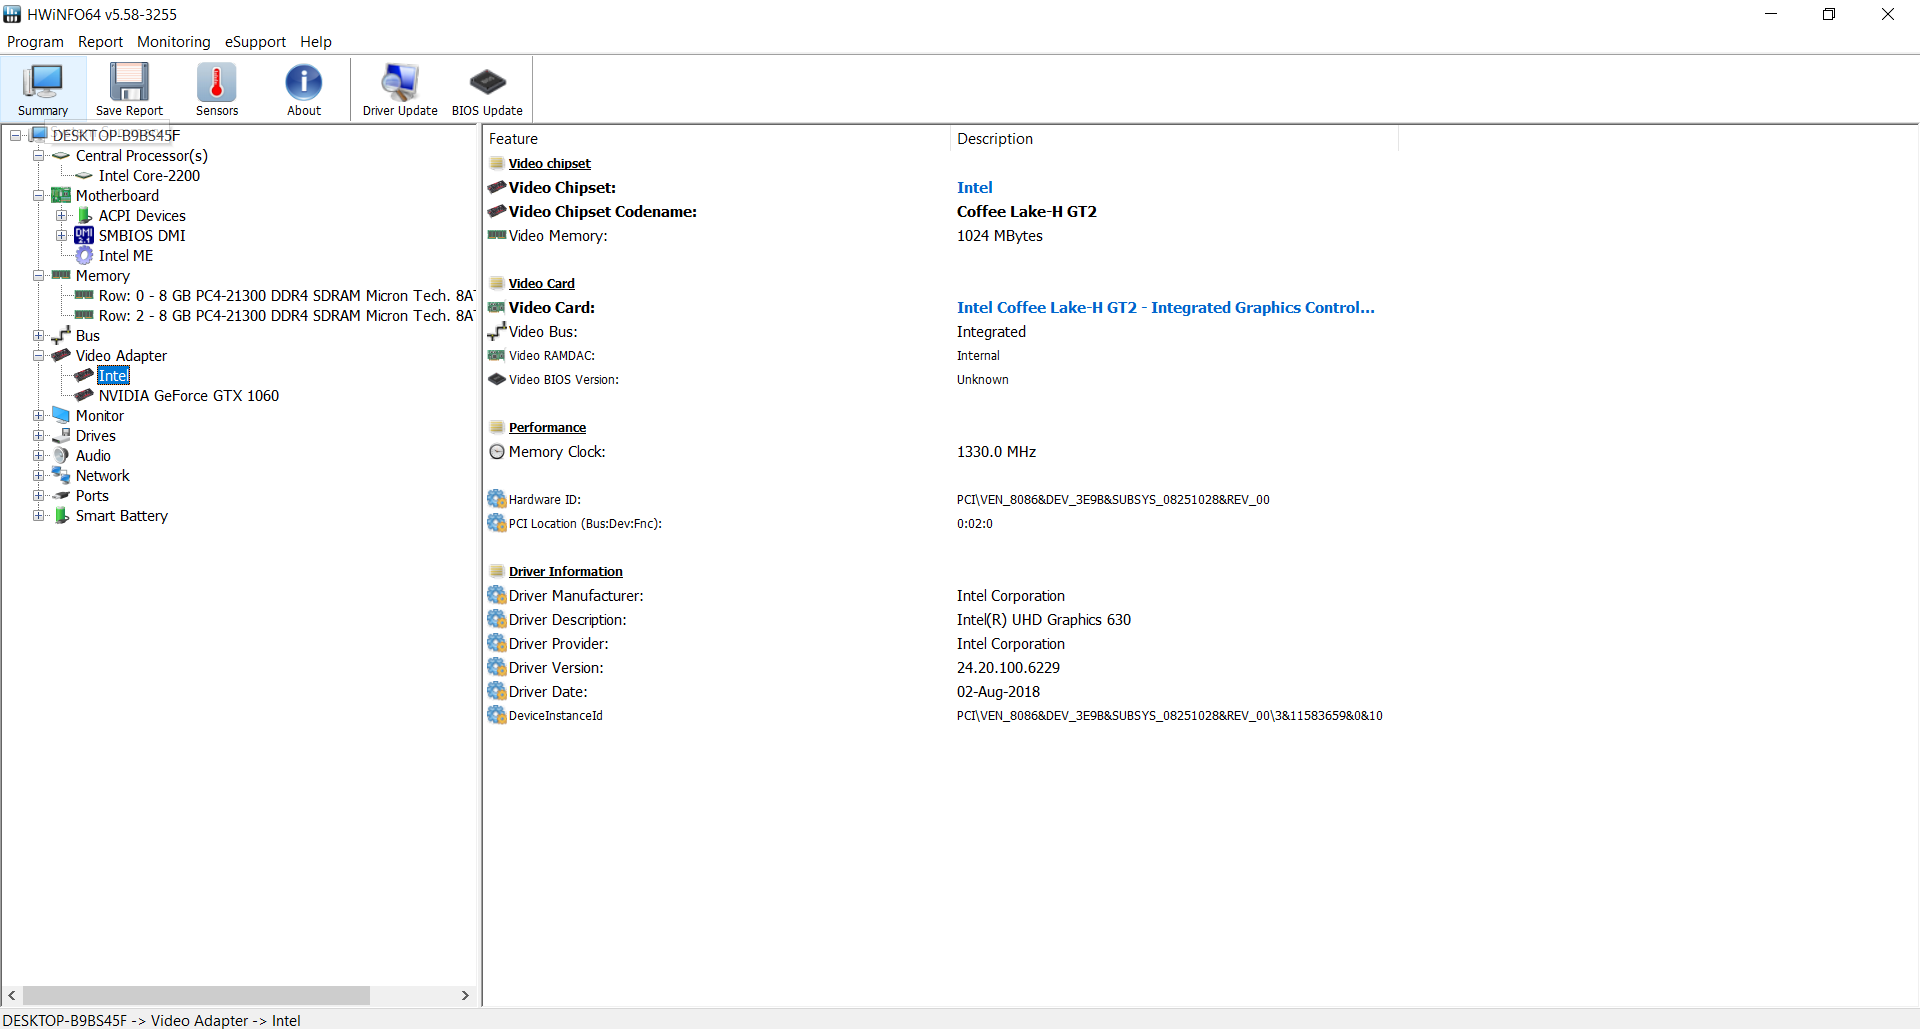The height and width of the screenshot is (1029, 1920).
Task: Click the blue Intel chipset link
Action: click(975, 187)
